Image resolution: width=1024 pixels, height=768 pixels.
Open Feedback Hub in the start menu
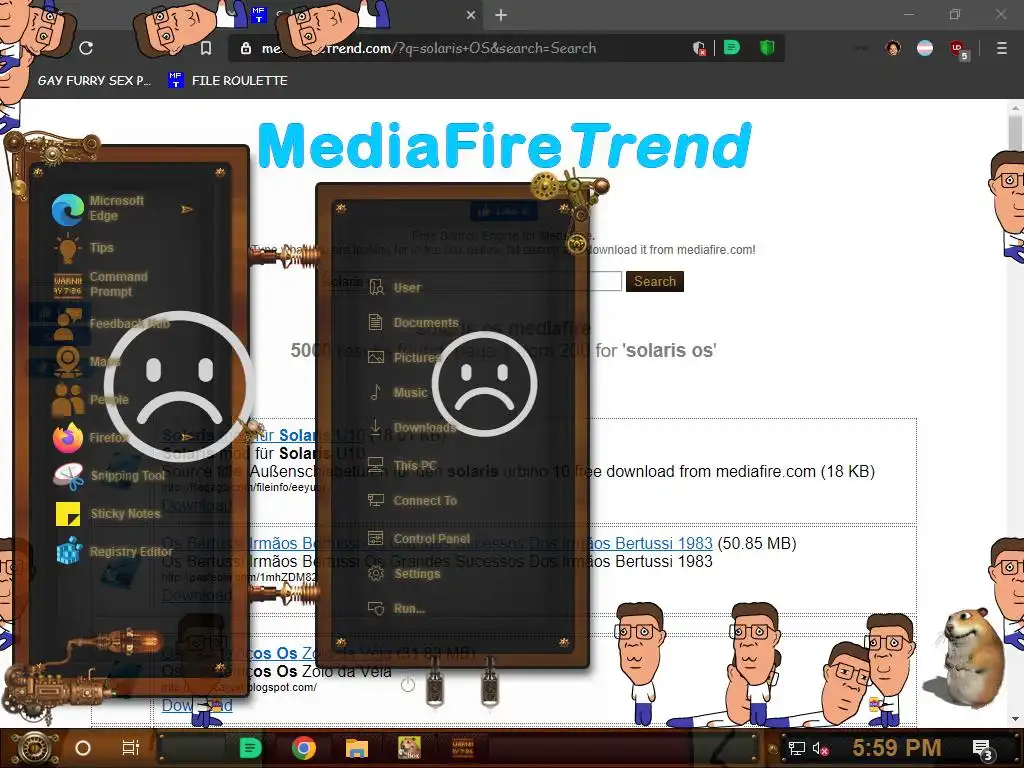pyautogui.click(x=111, y=324)
